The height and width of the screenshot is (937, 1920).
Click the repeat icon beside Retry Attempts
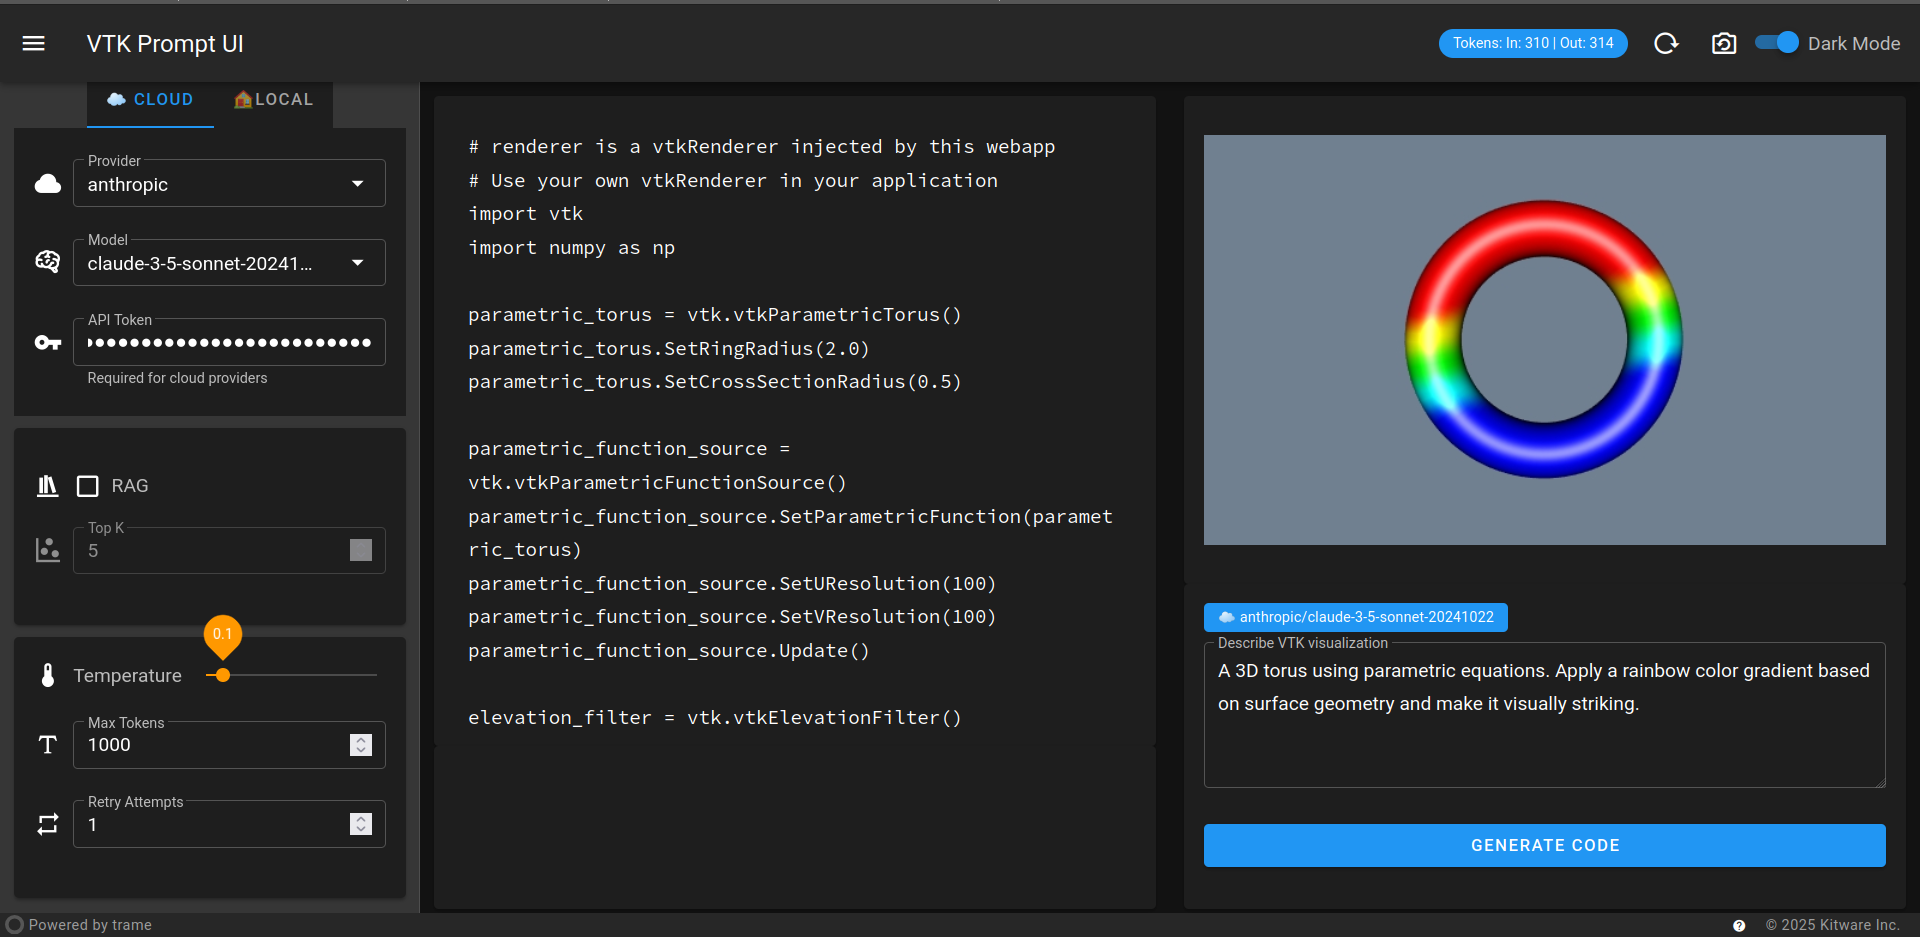(47, 824)
